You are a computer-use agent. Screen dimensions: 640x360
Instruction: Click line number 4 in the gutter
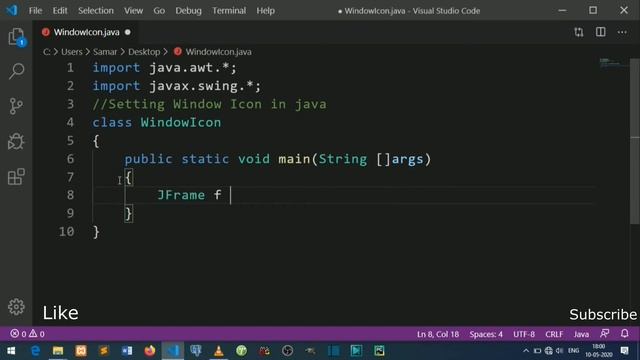pyautogui.click(x=70, y=122)
